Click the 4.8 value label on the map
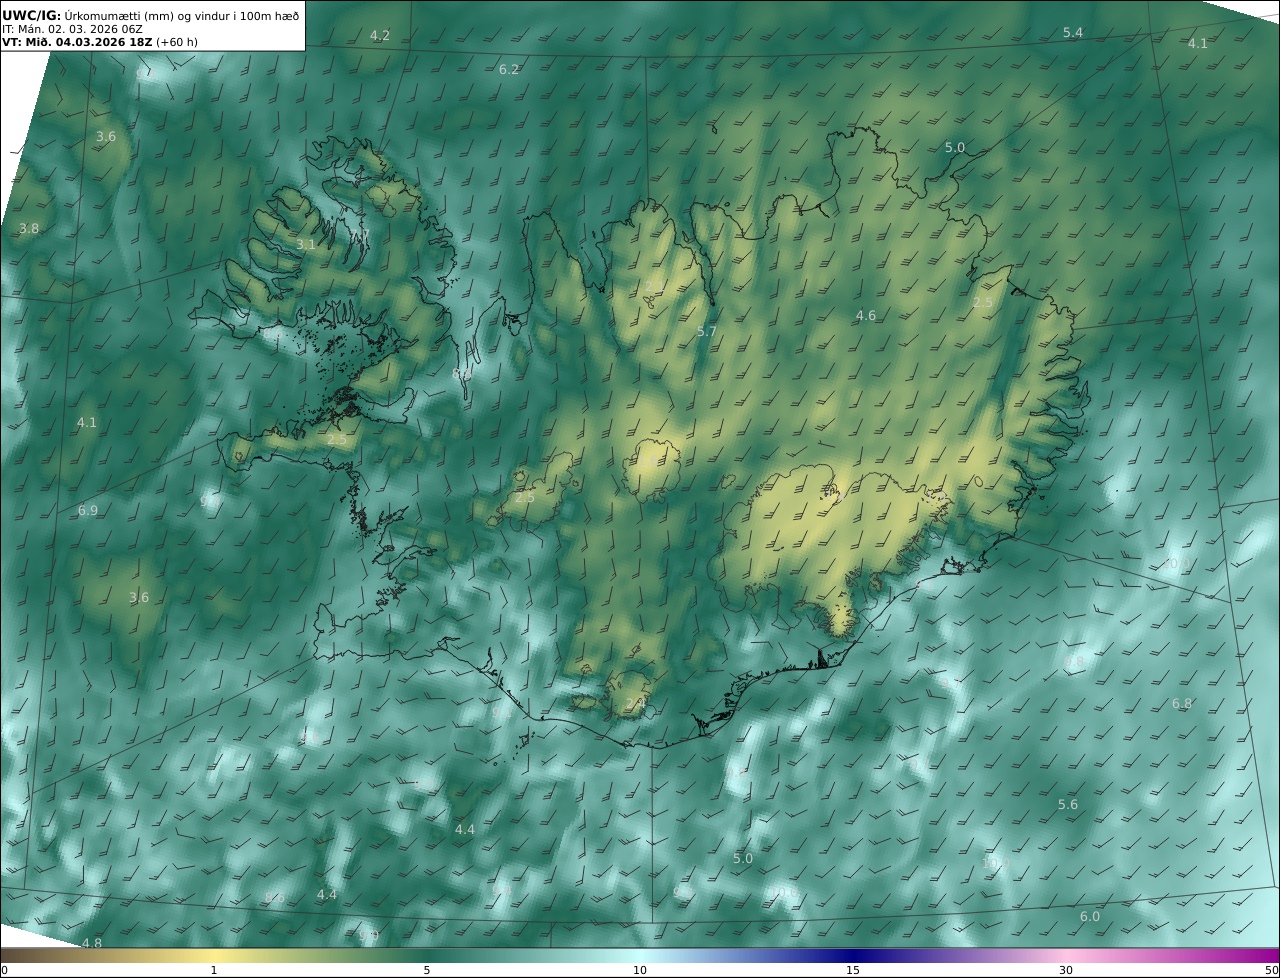The height and width of the screenshot is (978, 1280). point(92,943)
